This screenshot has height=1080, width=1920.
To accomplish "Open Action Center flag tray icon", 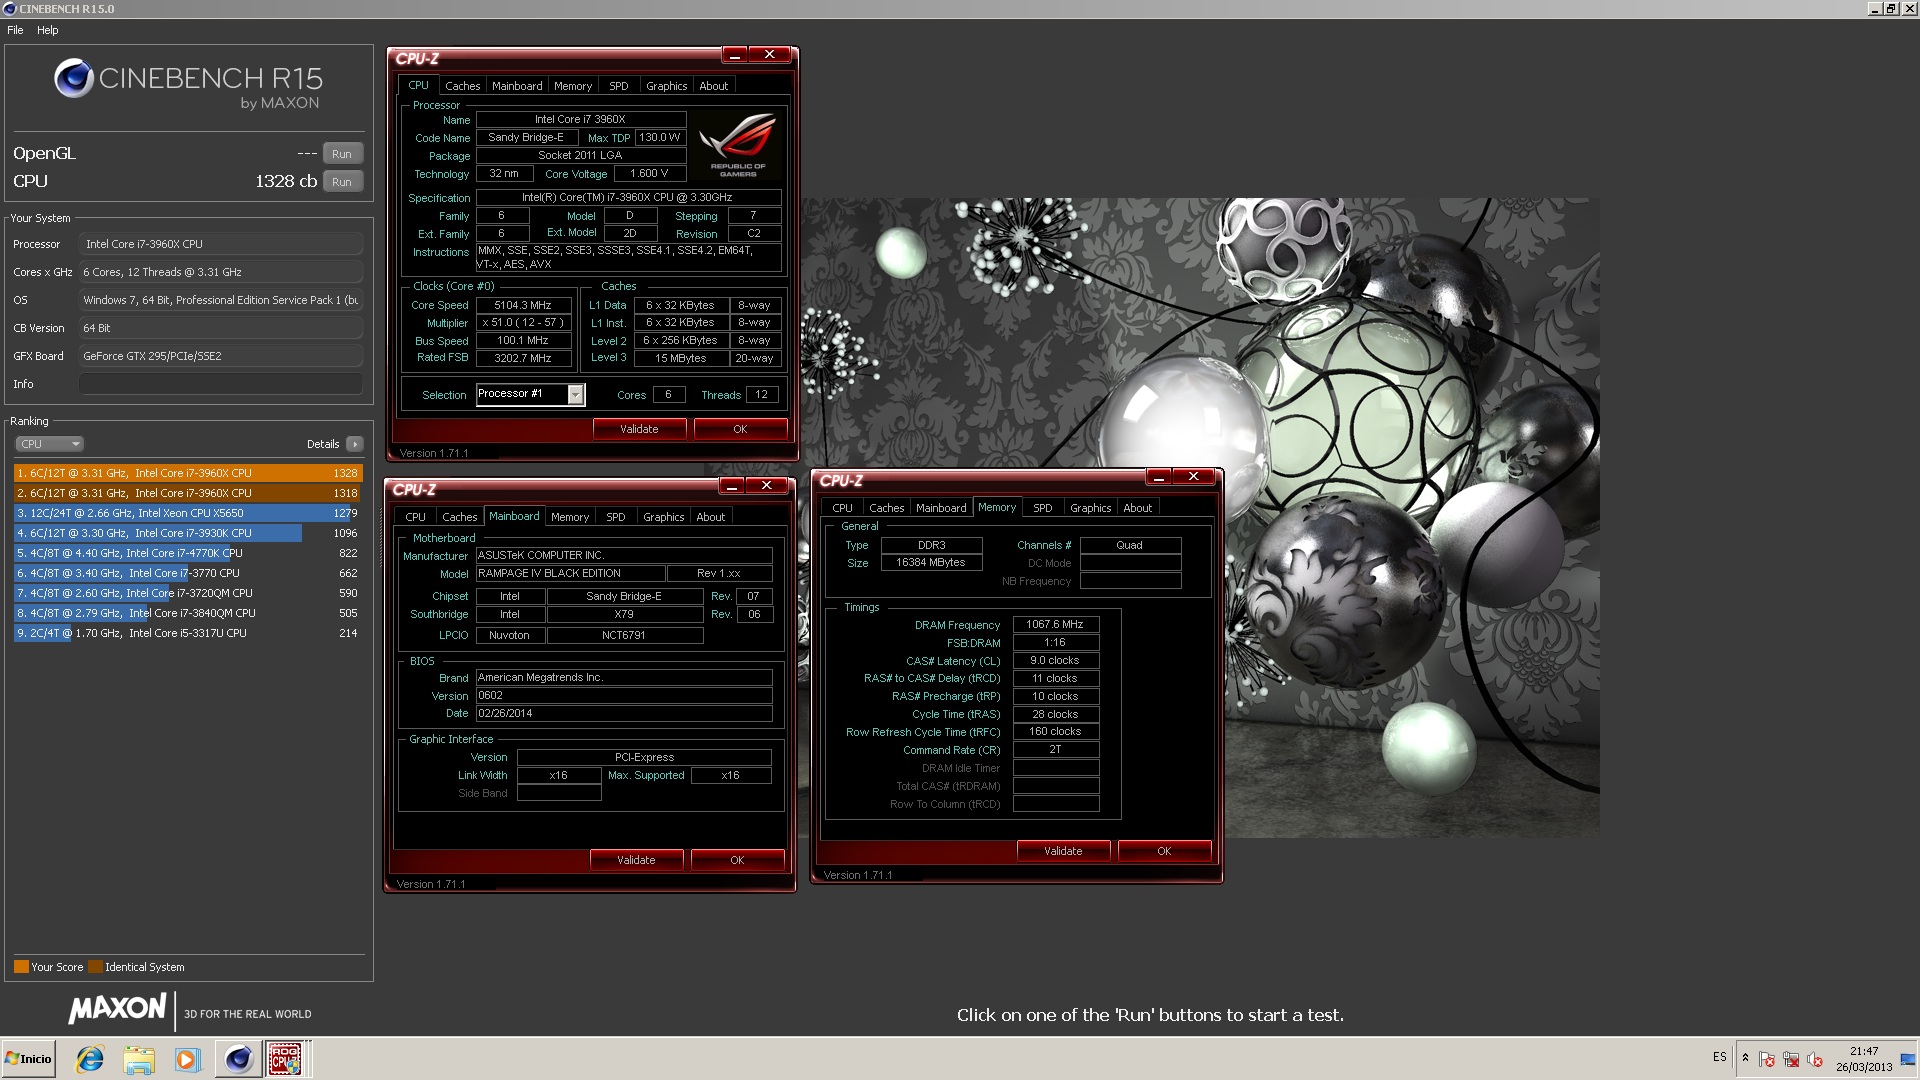I will [x=1767, y=1060].
